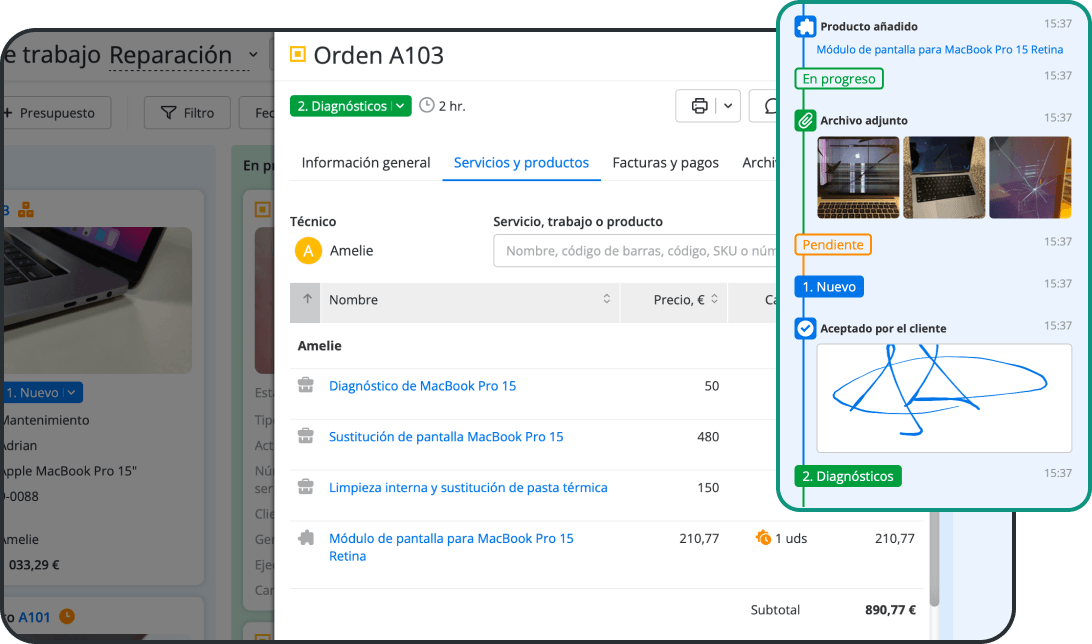Image resolution: width=1092 pixels, height=644 pixels.
Task: Click the Aceptado por el cliente checkmark icon
Action: click(x=805, y=329)
